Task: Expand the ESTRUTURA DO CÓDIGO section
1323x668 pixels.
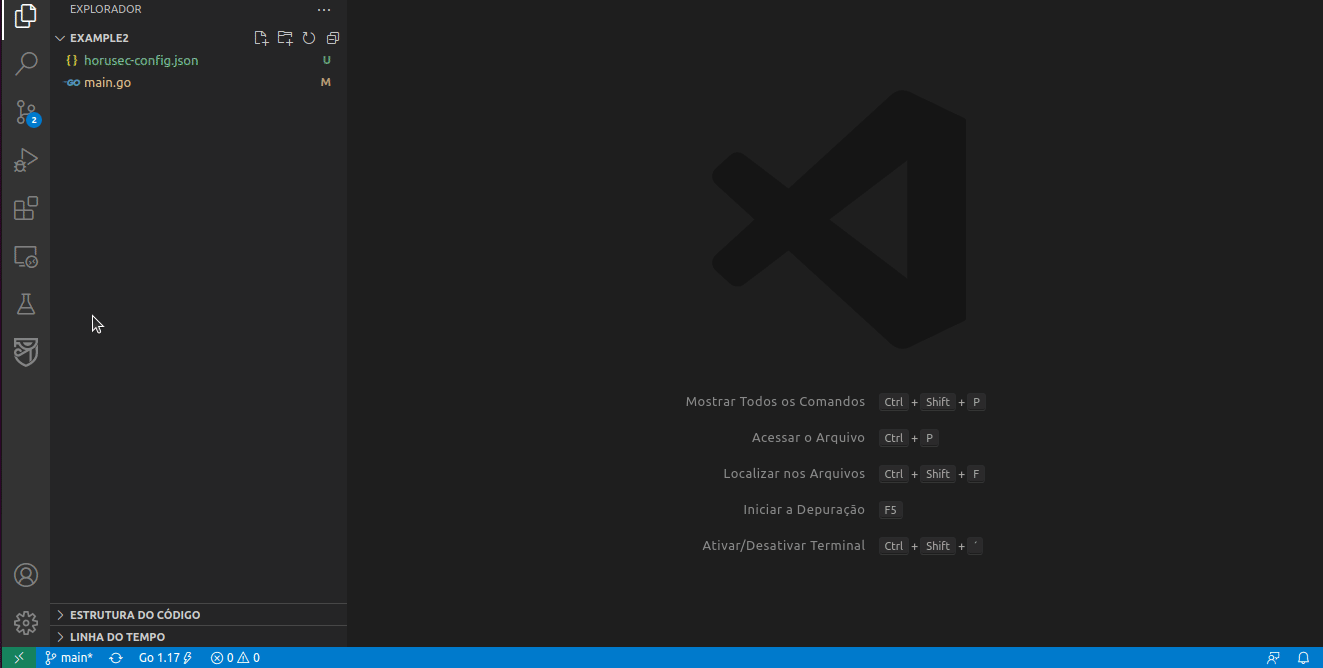Action: (x=198, y=615)
